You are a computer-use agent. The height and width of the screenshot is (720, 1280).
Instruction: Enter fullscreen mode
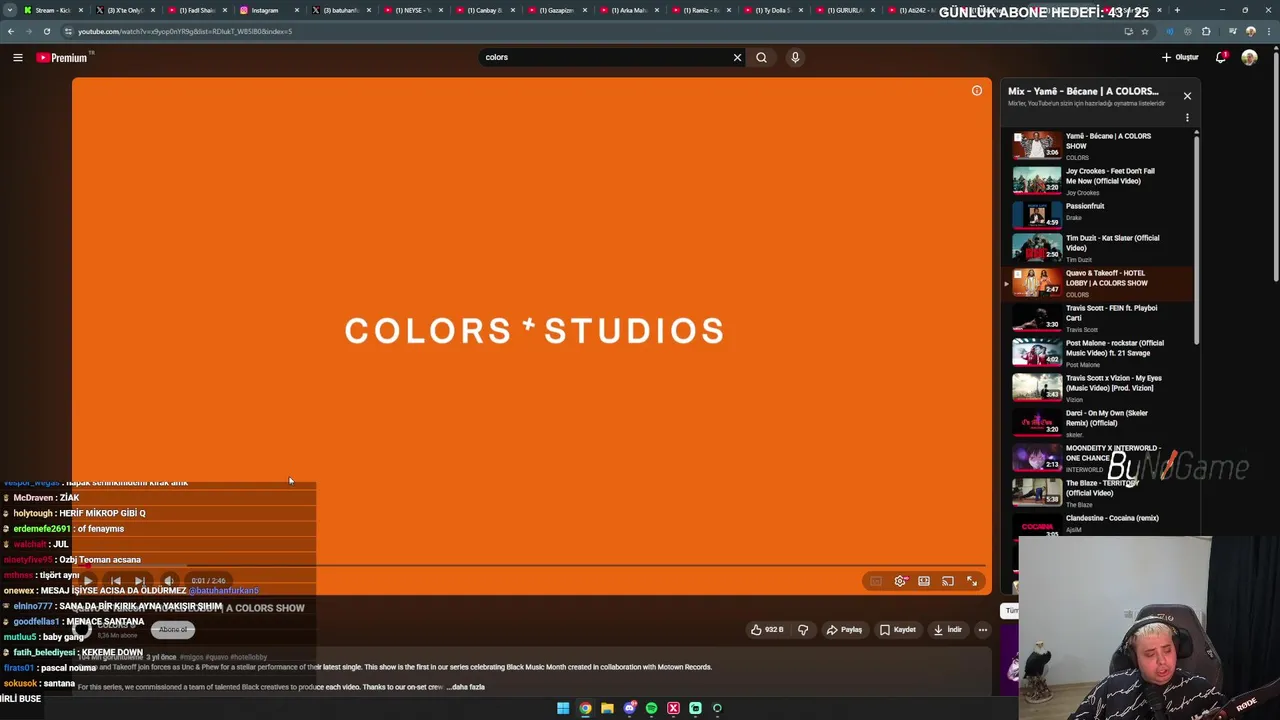(x=972, y=581)
